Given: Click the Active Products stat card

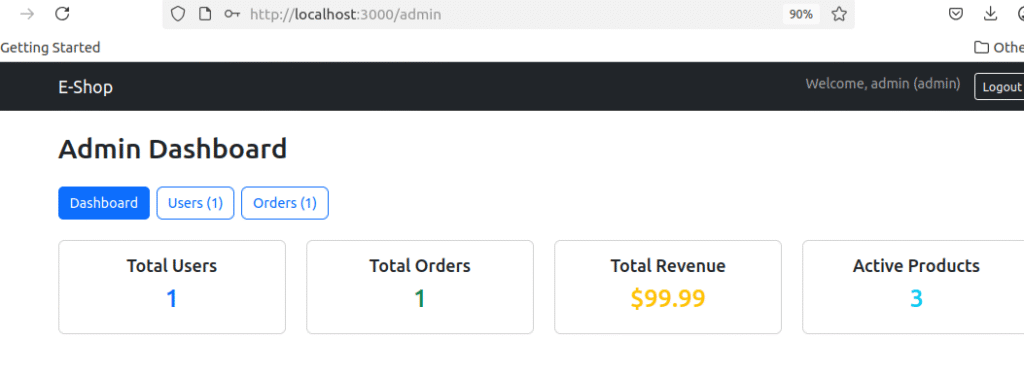Looking at the screenshot, I should tap(915, 287).
